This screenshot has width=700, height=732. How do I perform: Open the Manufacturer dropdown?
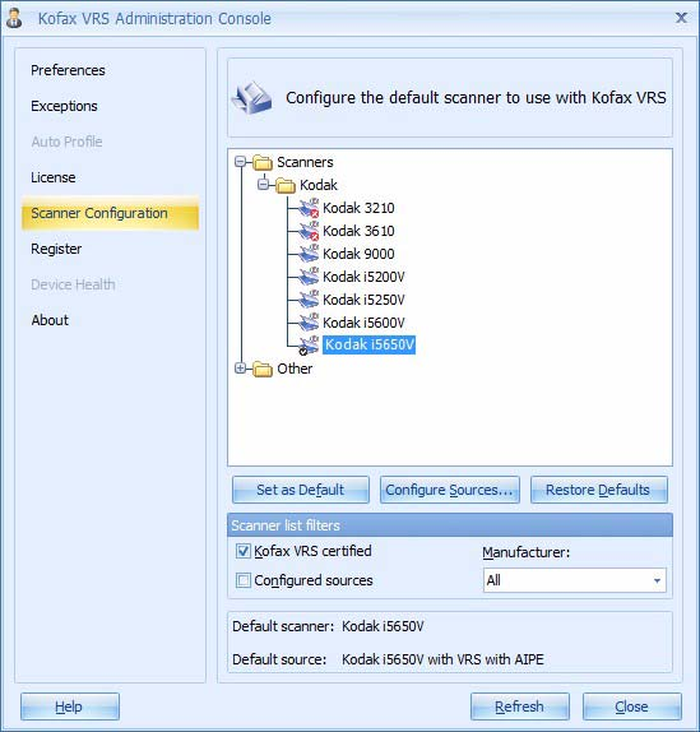pyautogui.click(x=574, y=580)
